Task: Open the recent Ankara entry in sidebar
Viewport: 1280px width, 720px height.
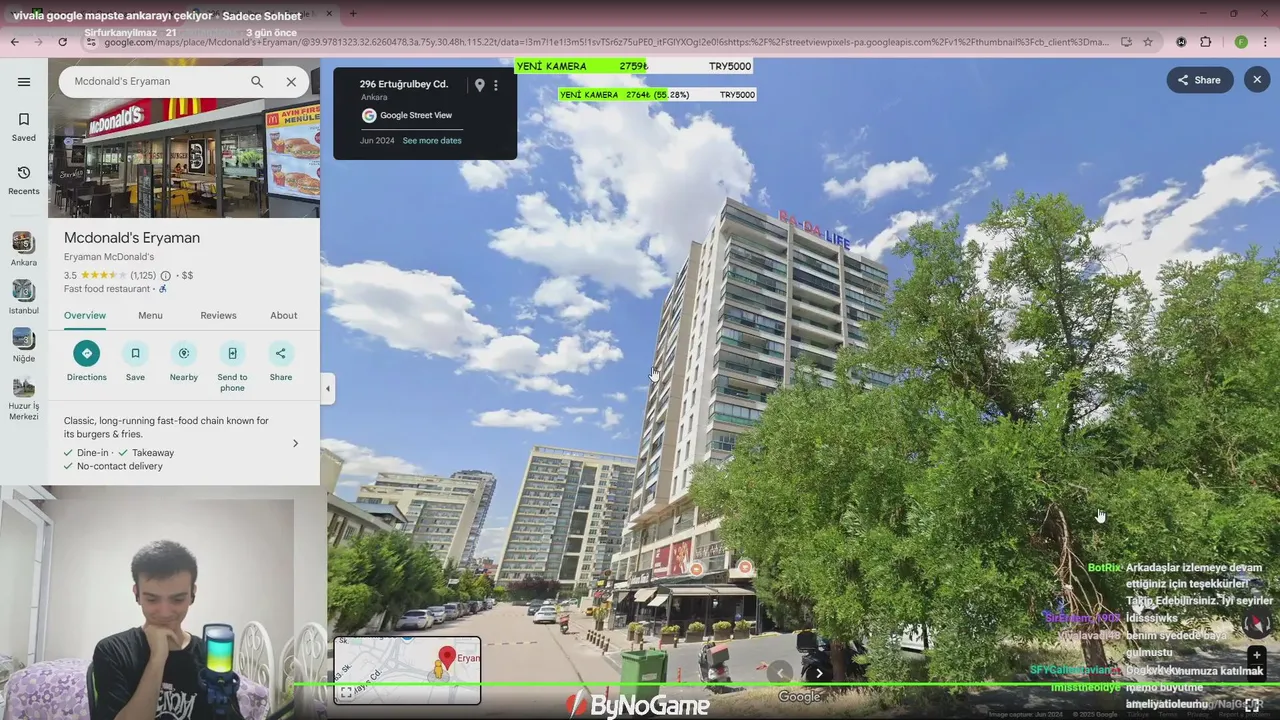Action: [x=24, y=250]
